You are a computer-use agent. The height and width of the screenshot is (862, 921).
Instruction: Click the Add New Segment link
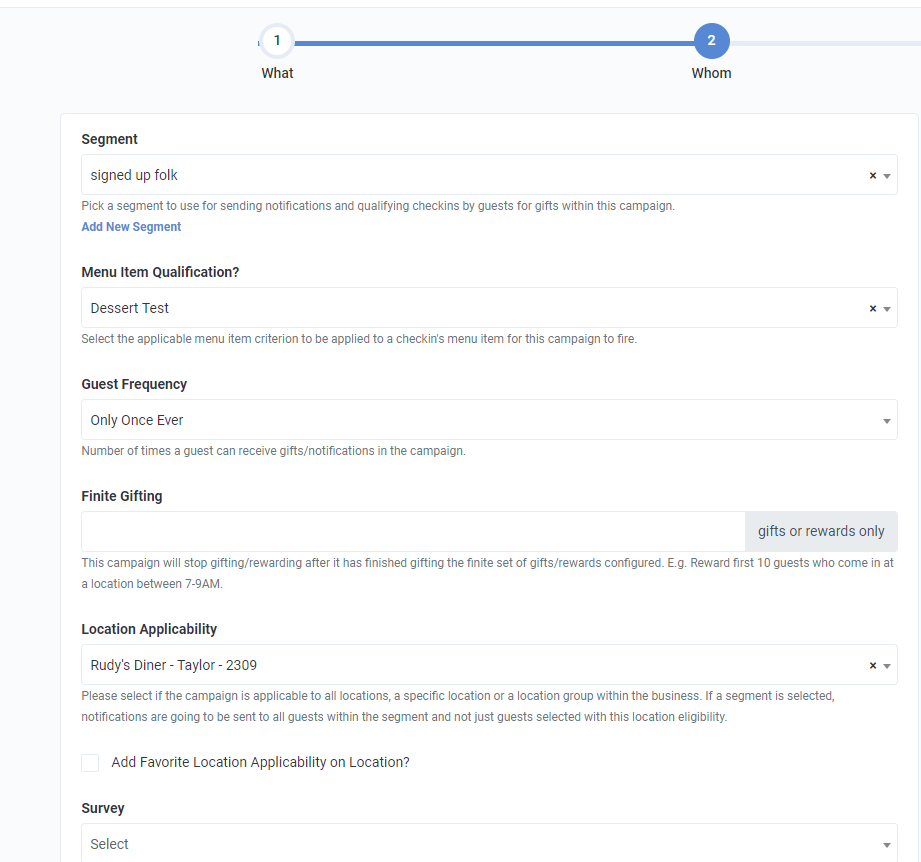(x=131, y=226)
